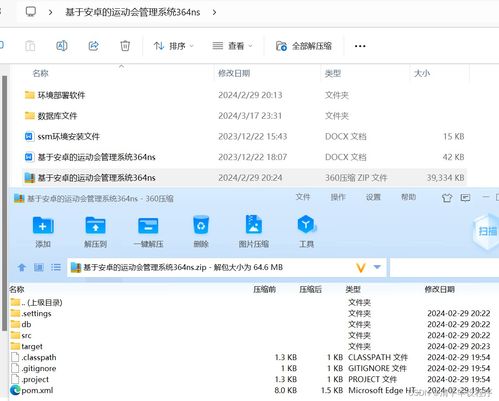Go up one level with the arrow icon
Viewport: 499px width, 401px height.
click(22, 267)
